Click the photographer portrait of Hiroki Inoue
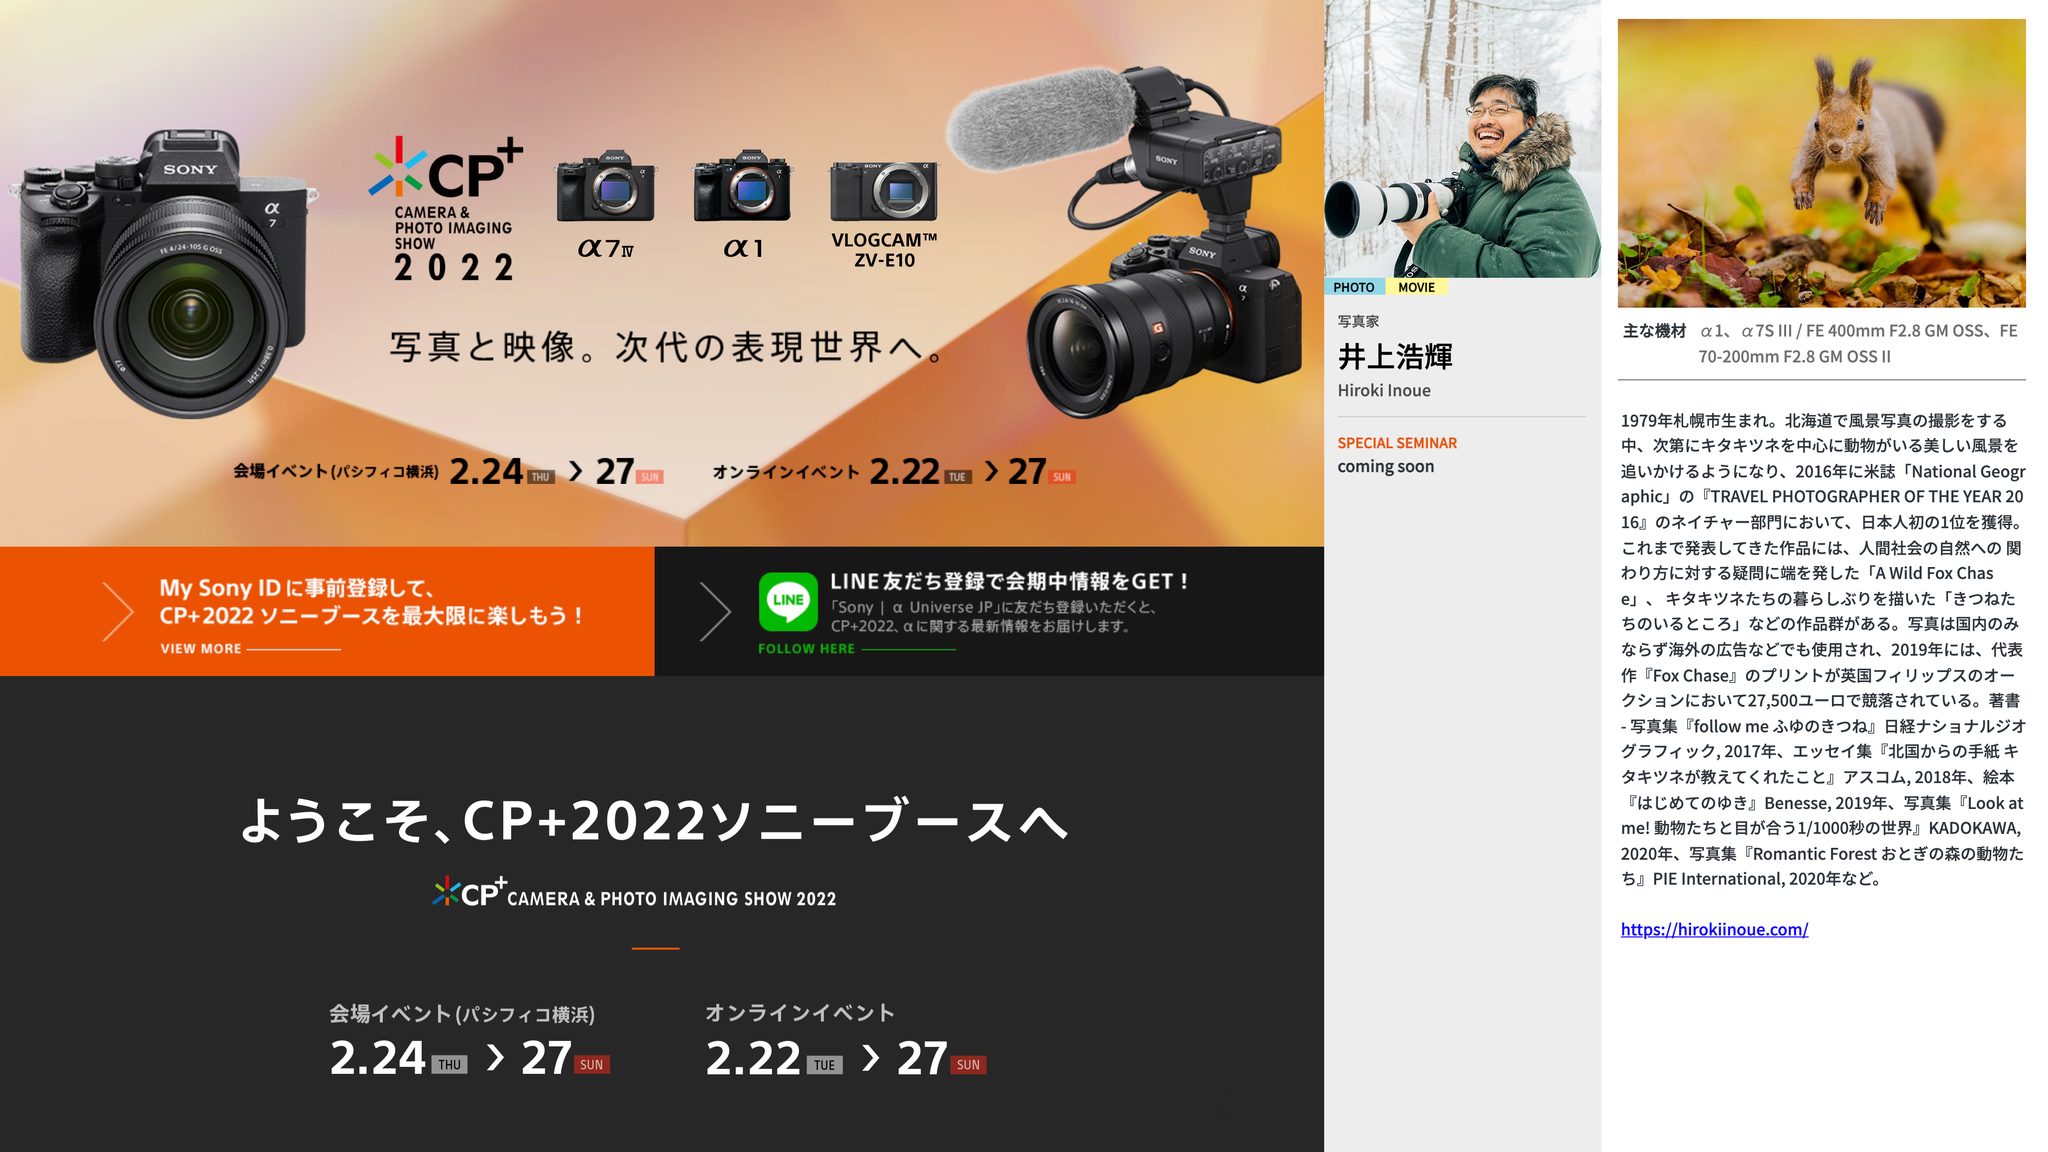2048x1152 pixels. [x=1462, y=139]
